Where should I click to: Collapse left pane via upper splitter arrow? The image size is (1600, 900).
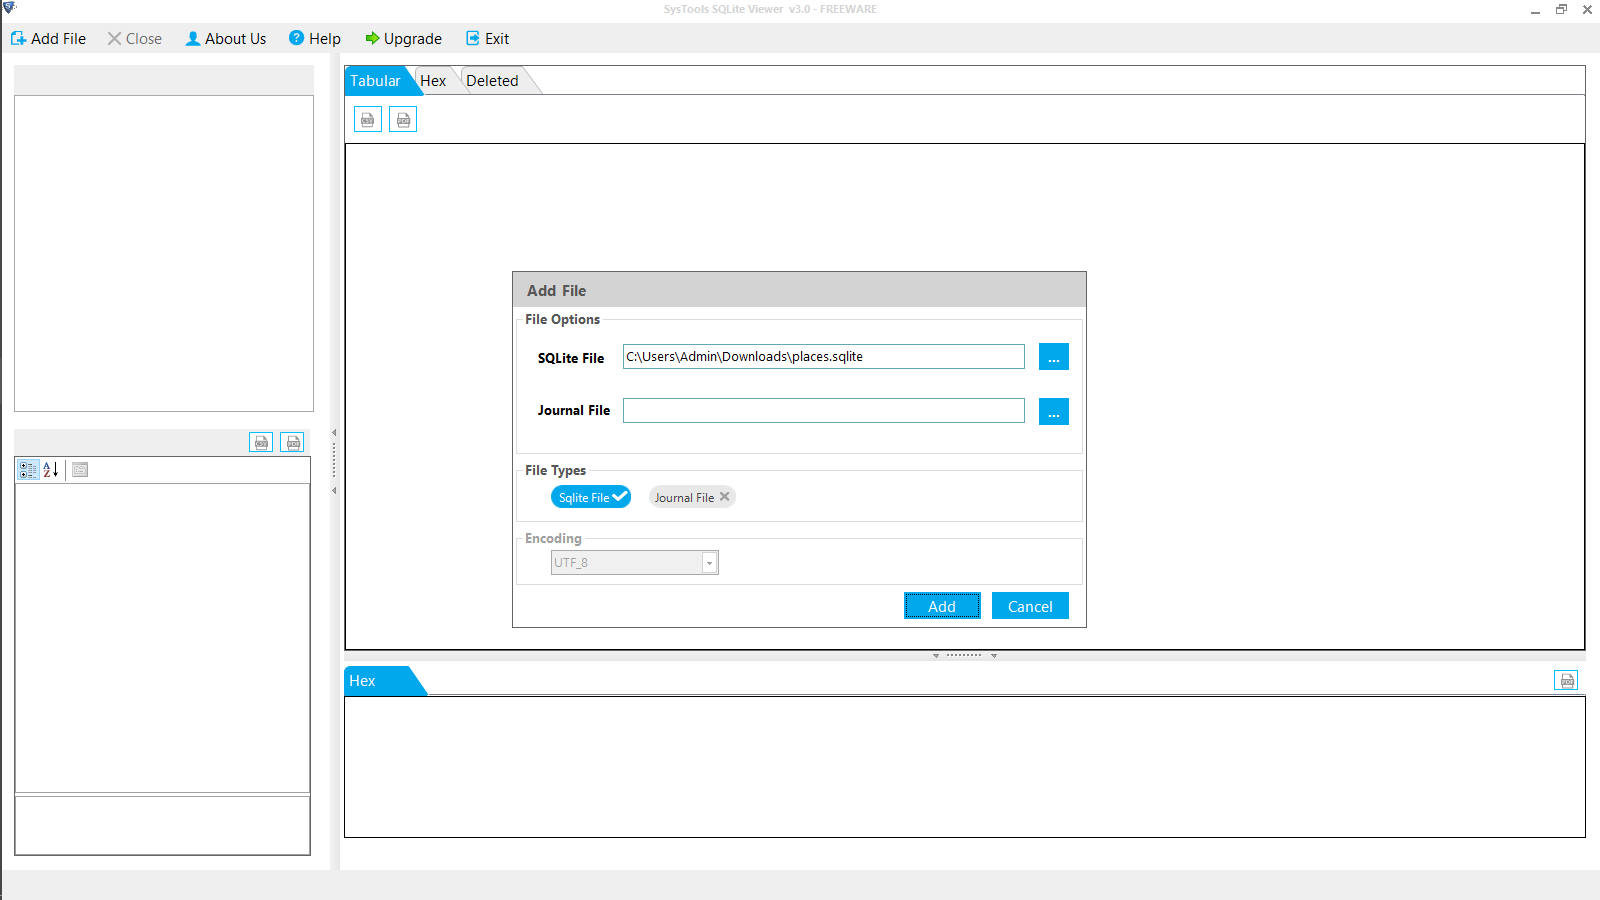pyautogui.click(x=334, y=433)
